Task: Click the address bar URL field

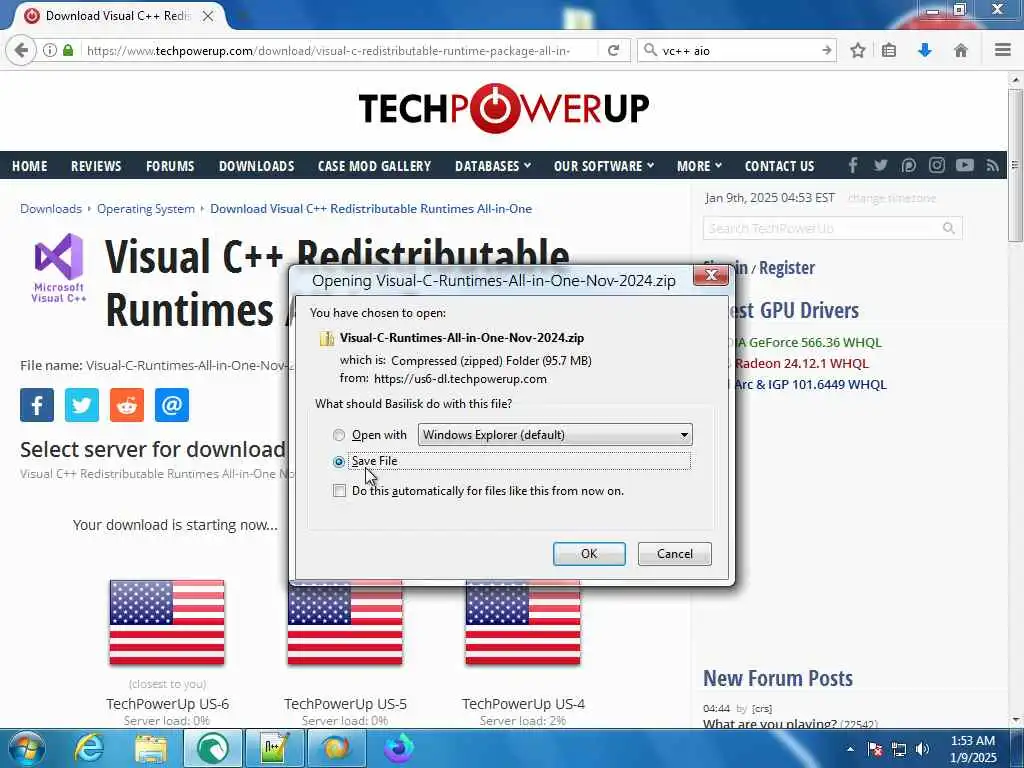Action: 340,50
